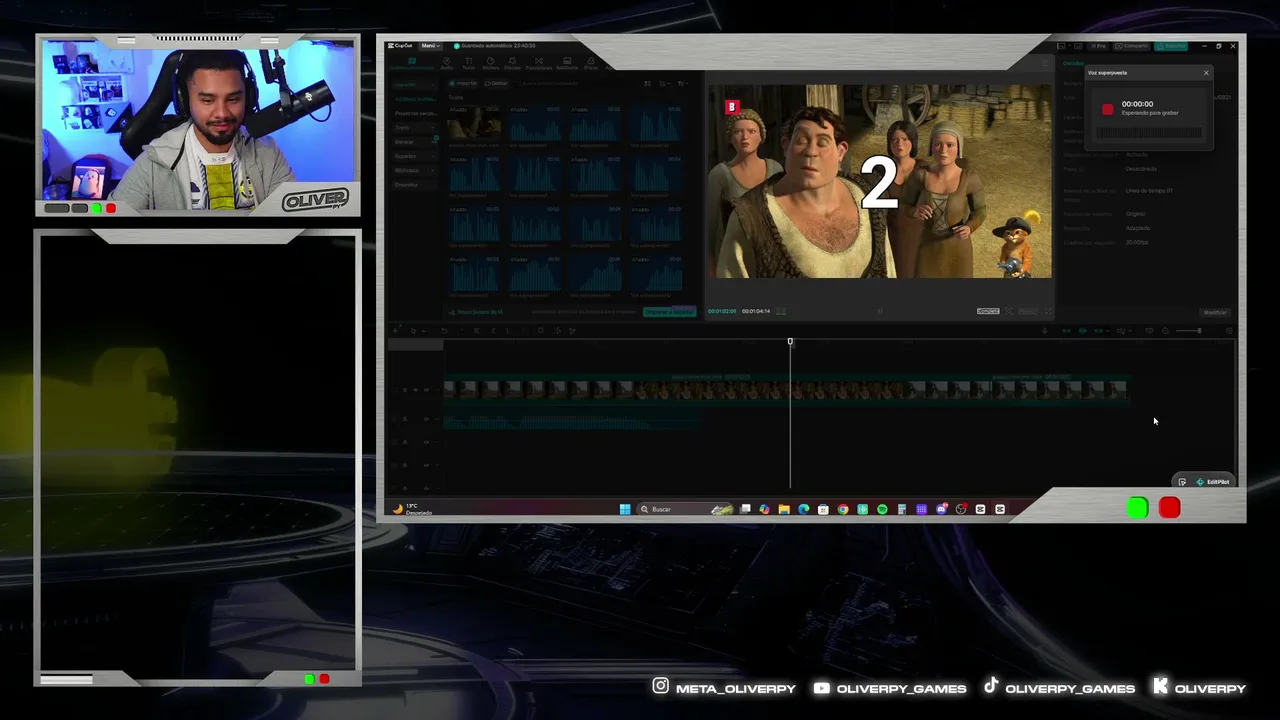Open the player menu icon

pos(1047,64)
